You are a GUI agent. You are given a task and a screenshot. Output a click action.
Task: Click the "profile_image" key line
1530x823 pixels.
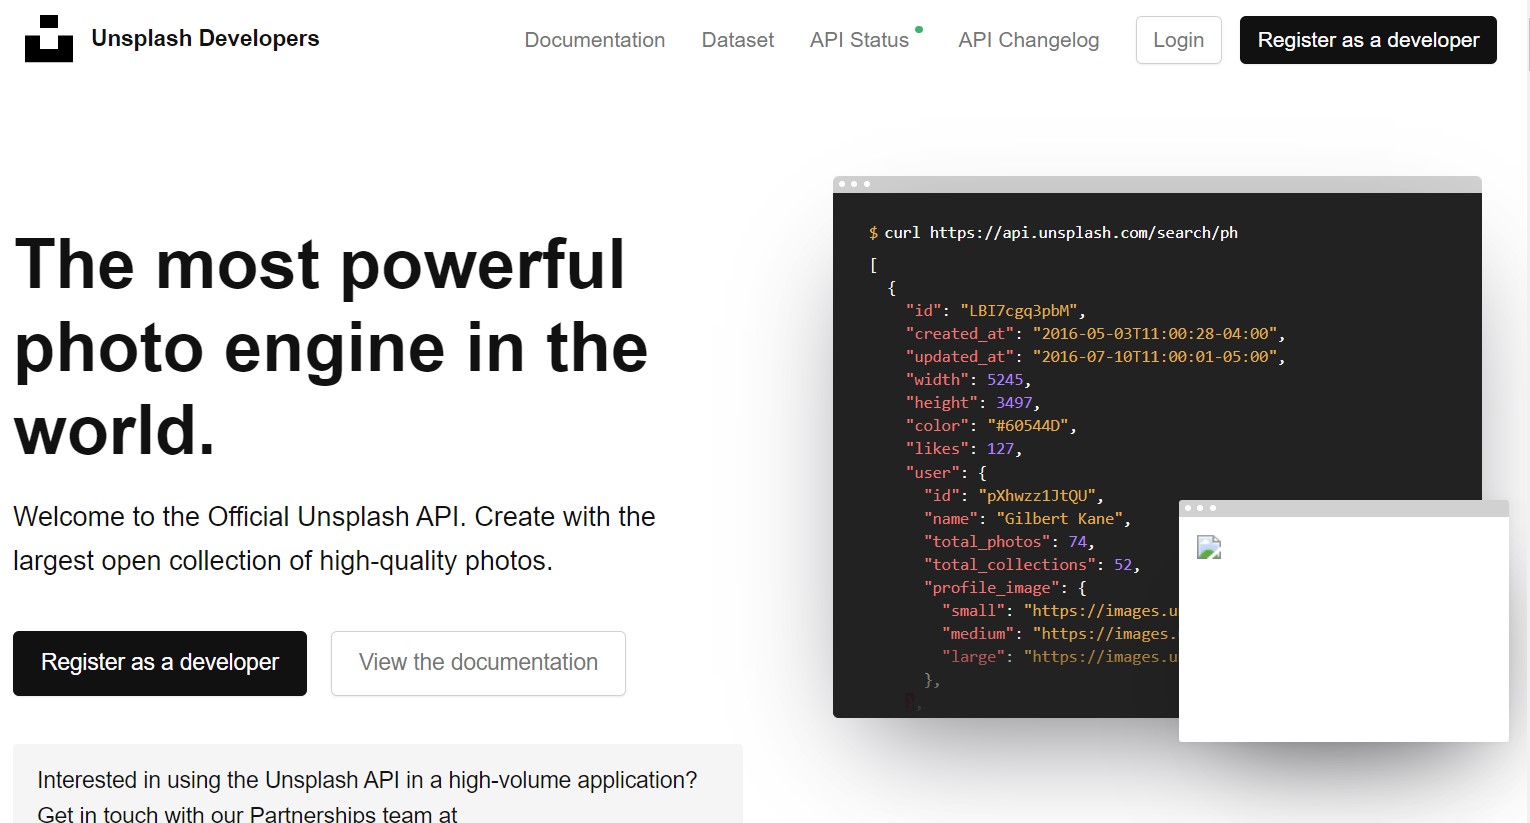(x=1004, y=587)
